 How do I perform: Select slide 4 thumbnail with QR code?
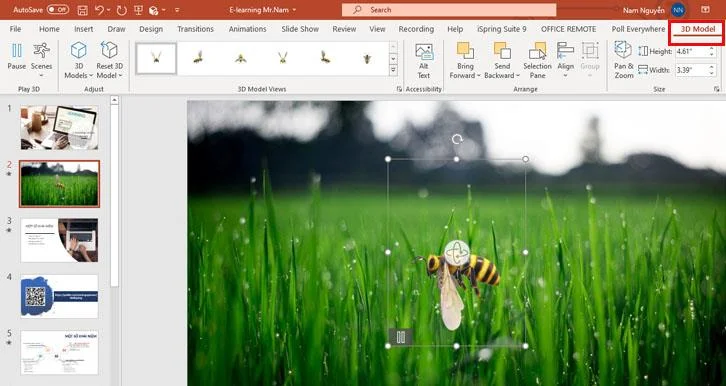click(x=59, y=296)
